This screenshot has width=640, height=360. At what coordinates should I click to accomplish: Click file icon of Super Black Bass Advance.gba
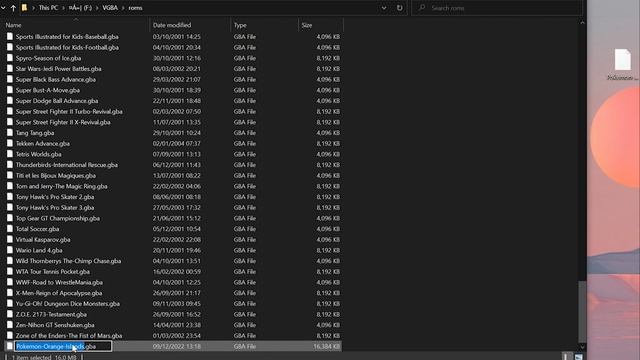coord(10,79)
